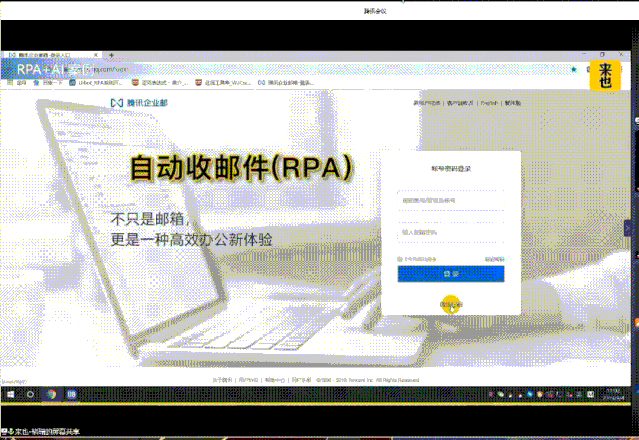Tick the remember-login checkbox above the login button
639x440 pixels.
pyautogui.click(x=400, y=259)
